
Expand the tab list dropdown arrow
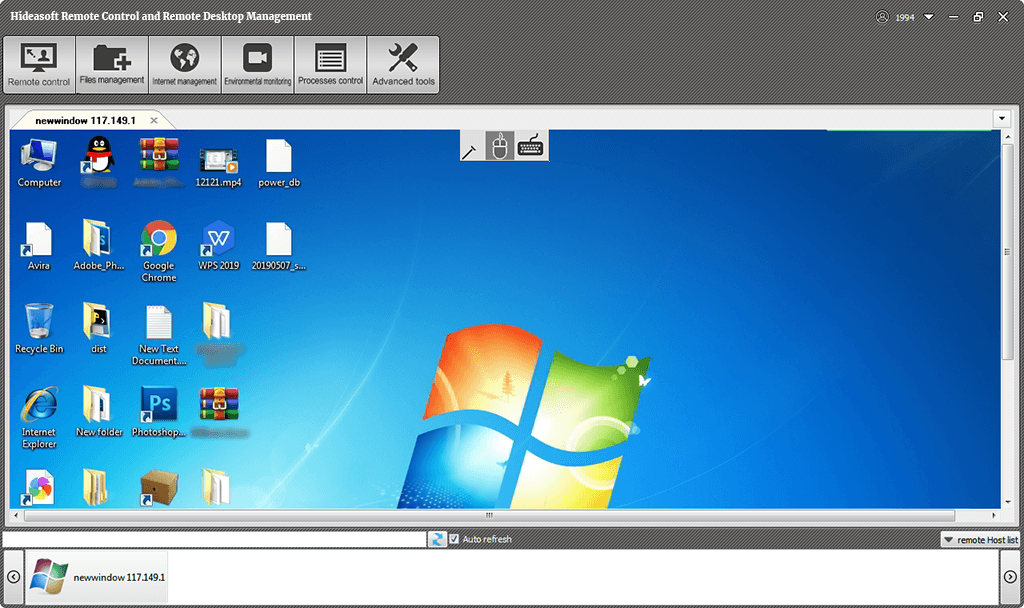pyautogui.click(x=1002, y=119)
